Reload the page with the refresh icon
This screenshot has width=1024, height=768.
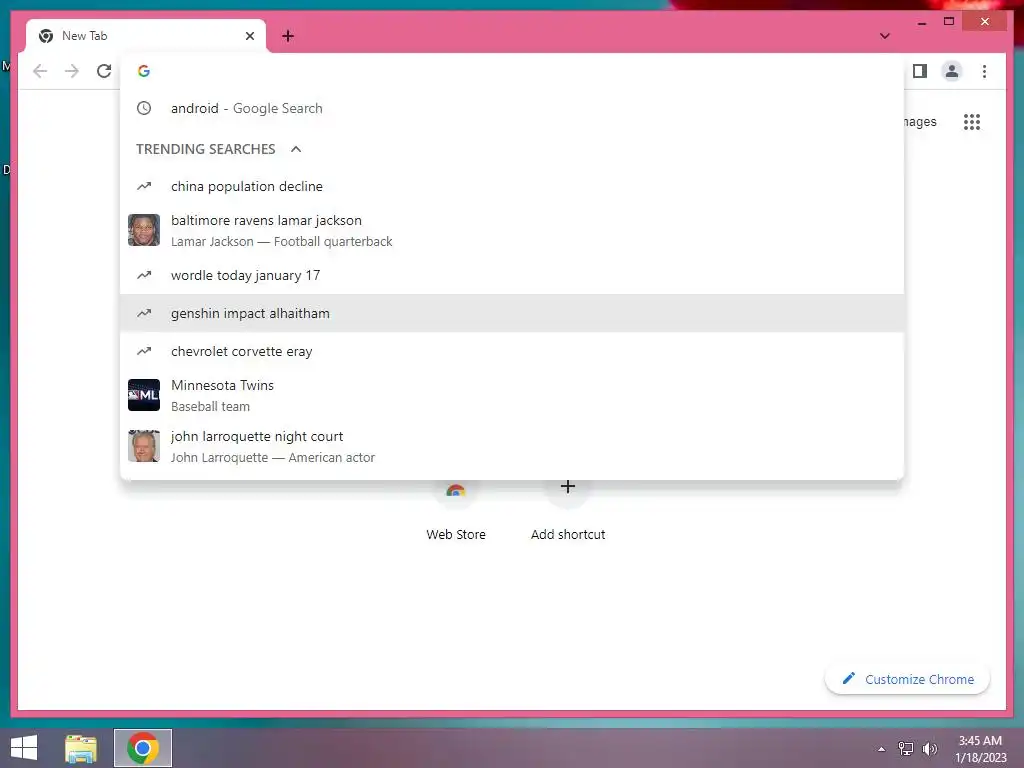pyautogui.click(x=104, y=71)
